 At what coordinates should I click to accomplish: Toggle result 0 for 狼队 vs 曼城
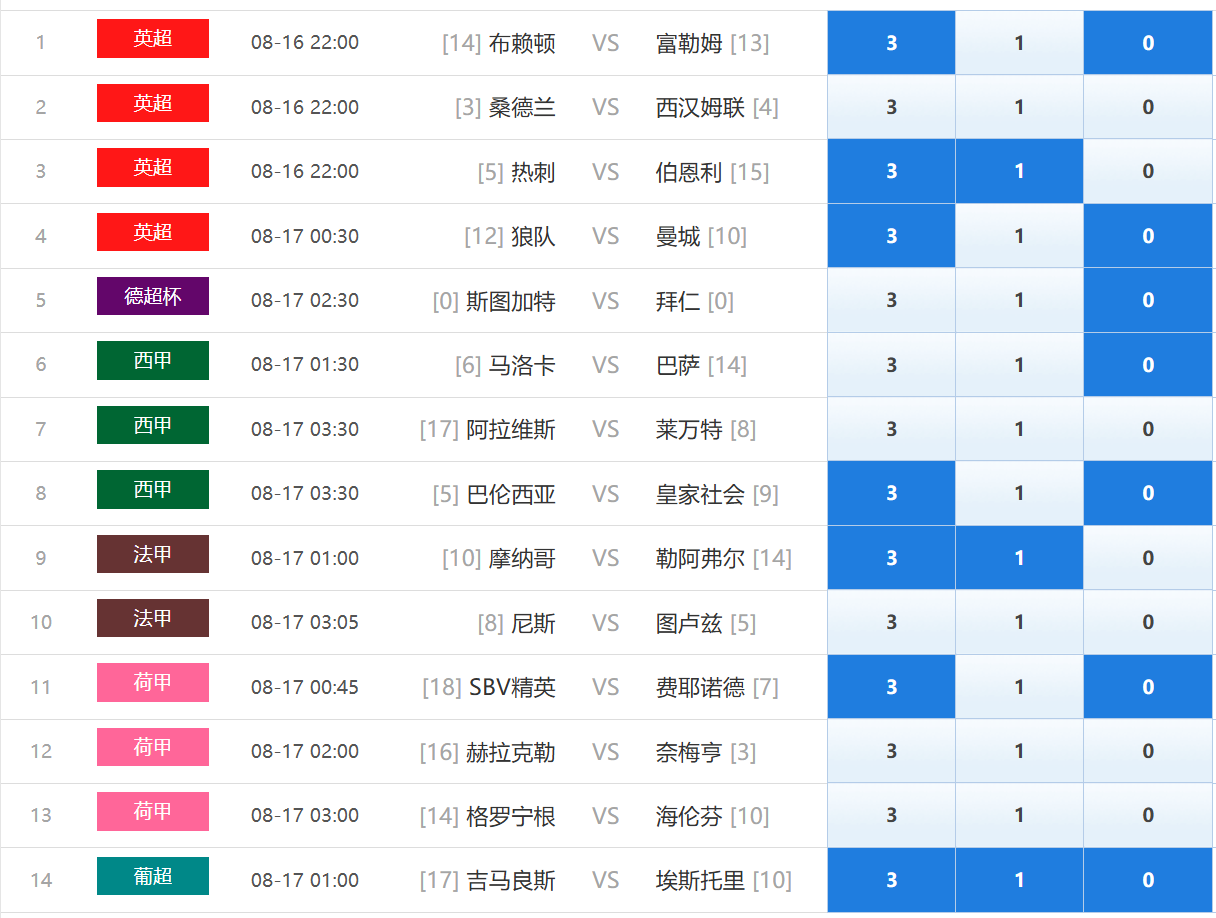pos(1148,236)
